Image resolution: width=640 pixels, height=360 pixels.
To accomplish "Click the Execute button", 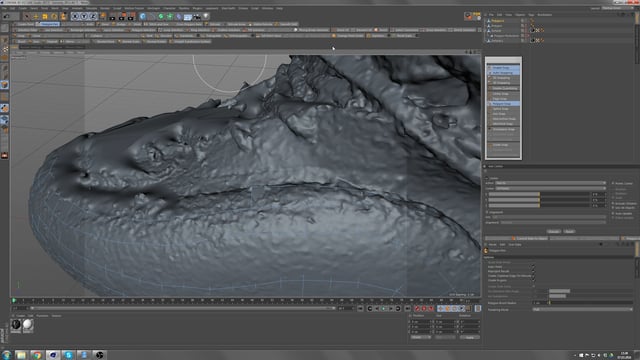I will coord(553,231).
